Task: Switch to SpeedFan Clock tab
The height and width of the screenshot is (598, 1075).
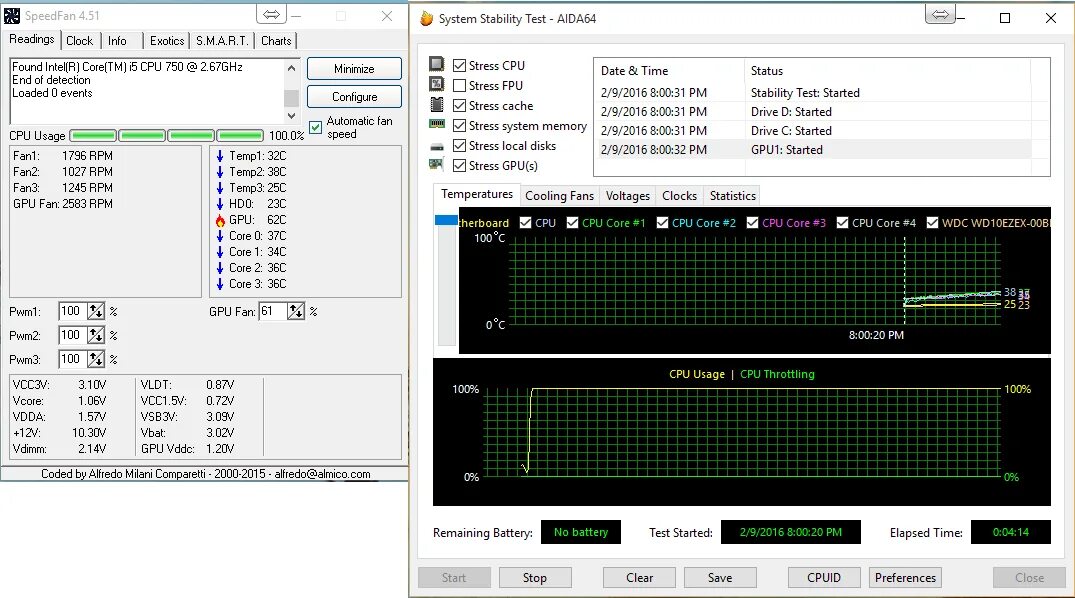Action: point(80,41)
